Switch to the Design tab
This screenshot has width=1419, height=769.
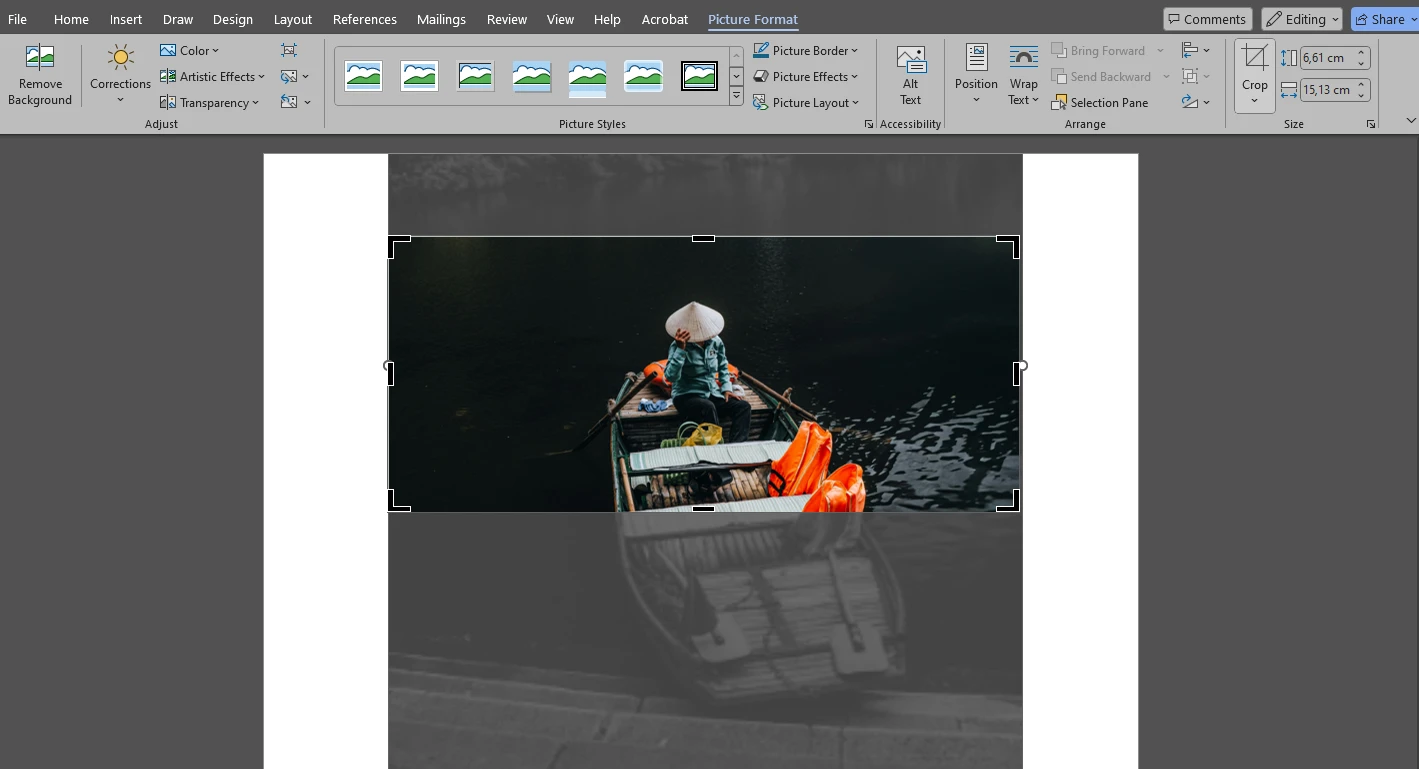point(233,19)
